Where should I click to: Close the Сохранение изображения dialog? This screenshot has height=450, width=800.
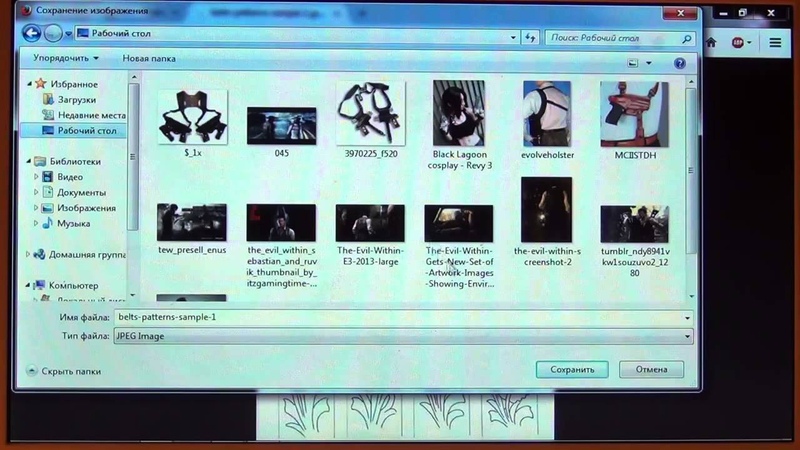click(x=680, y=13)
